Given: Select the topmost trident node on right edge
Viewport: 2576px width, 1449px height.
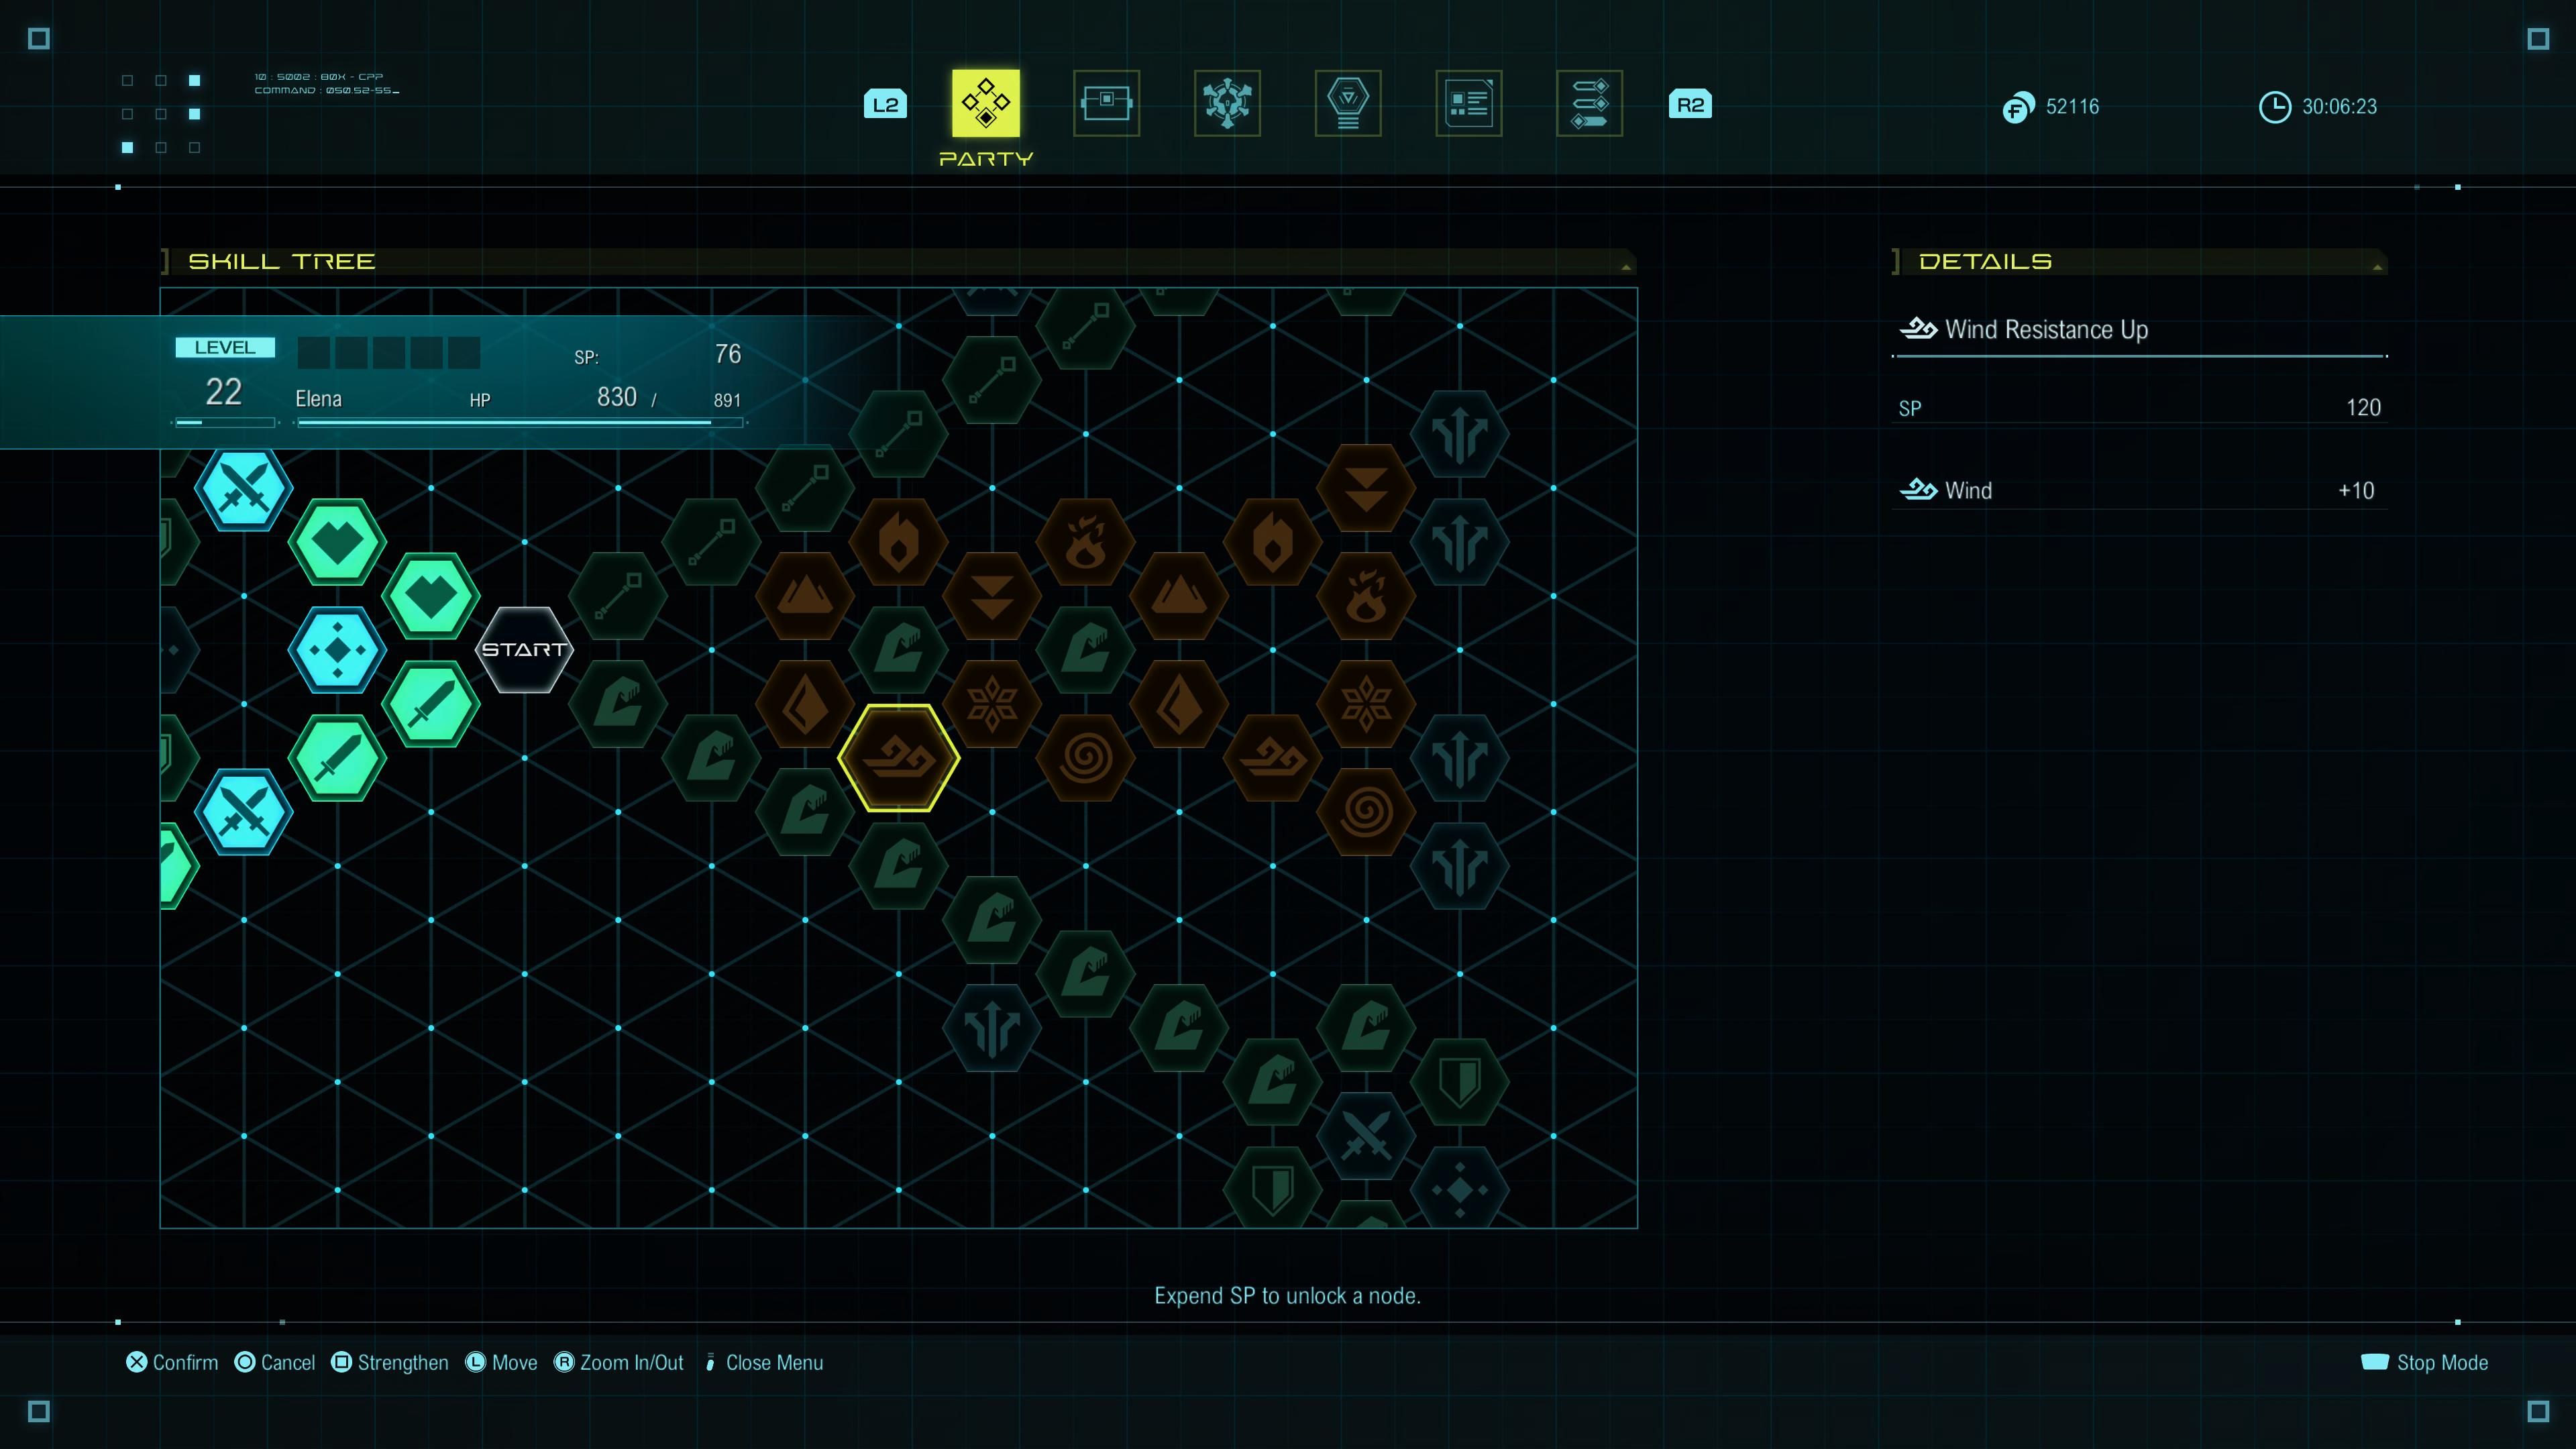Looking at the screenshot, I should click(x=1459, y=434).
